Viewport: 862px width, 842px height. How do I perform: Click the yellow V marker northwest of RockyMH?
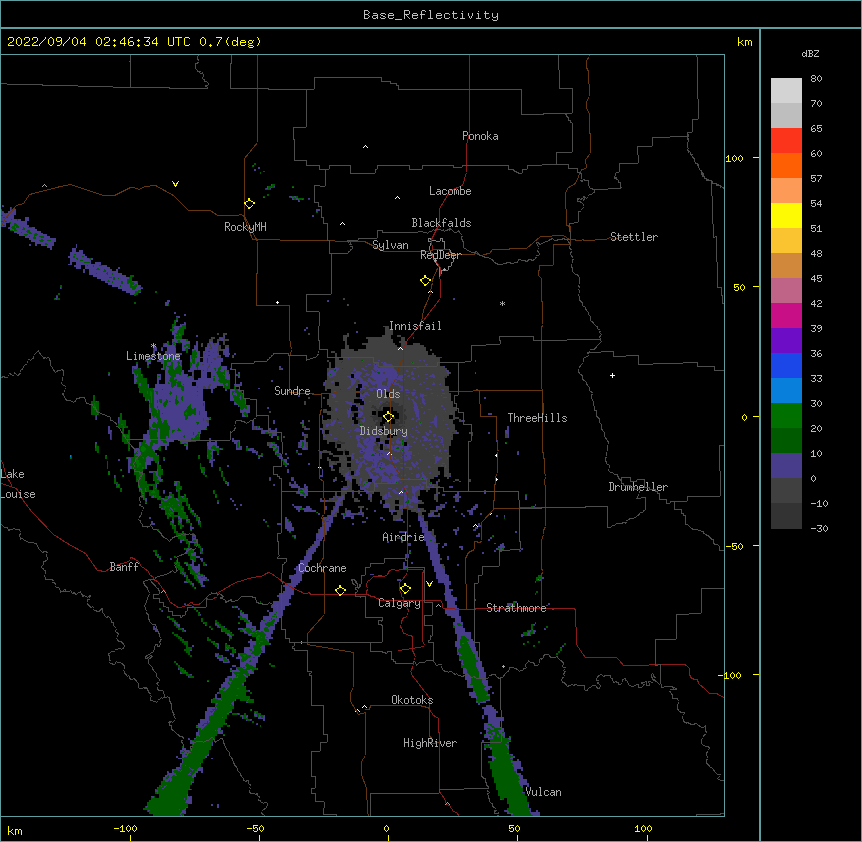coord(175,184)
